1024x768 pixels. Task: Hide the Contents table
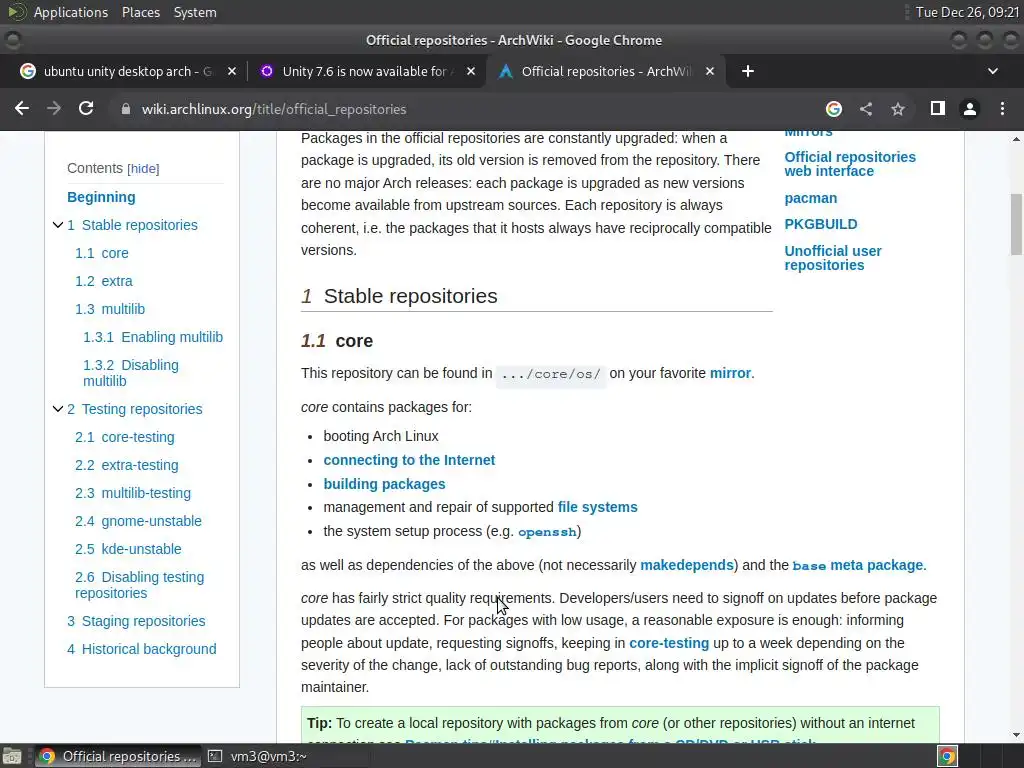[143, 168]
